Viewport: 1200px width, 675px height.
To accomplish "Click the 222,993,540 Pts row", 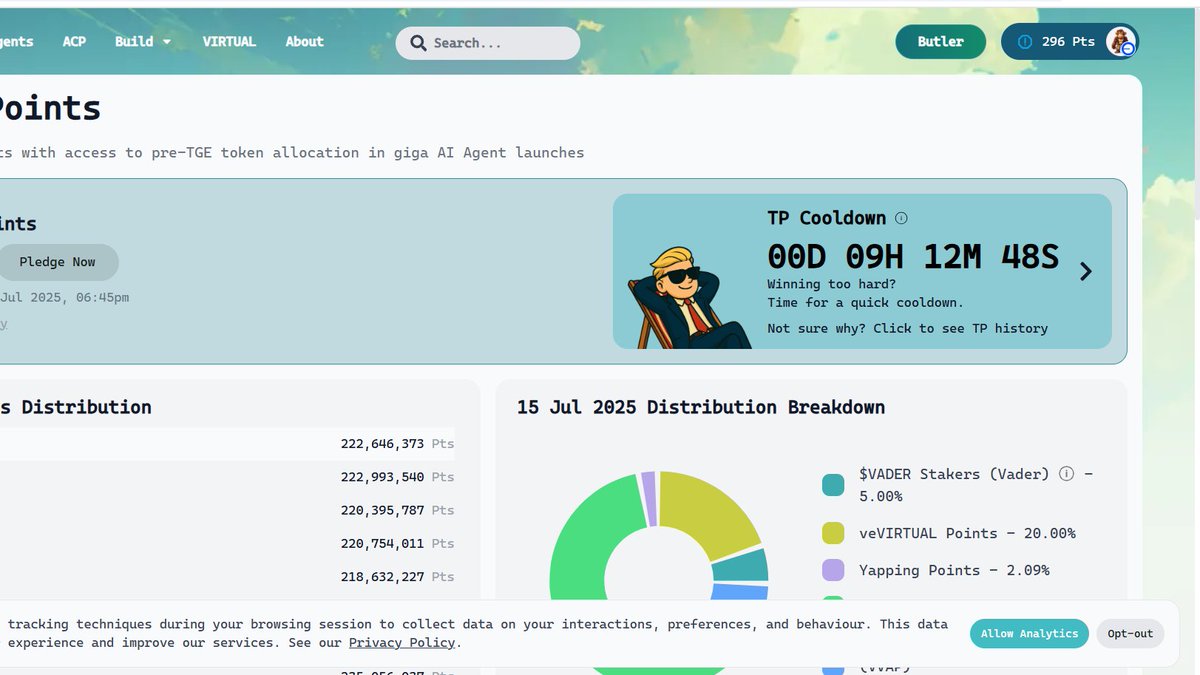I will [227, 477].
